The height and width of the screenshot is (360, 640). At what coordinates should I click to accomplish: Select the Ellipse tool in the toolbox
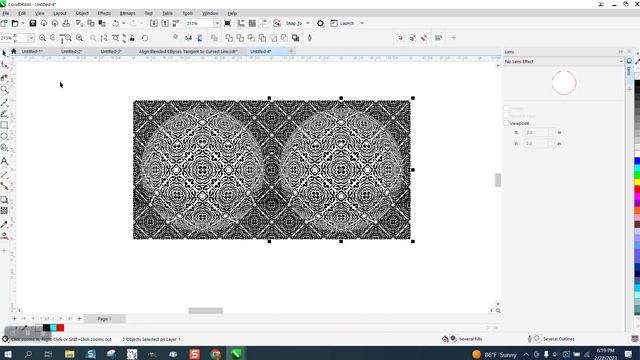4,136
